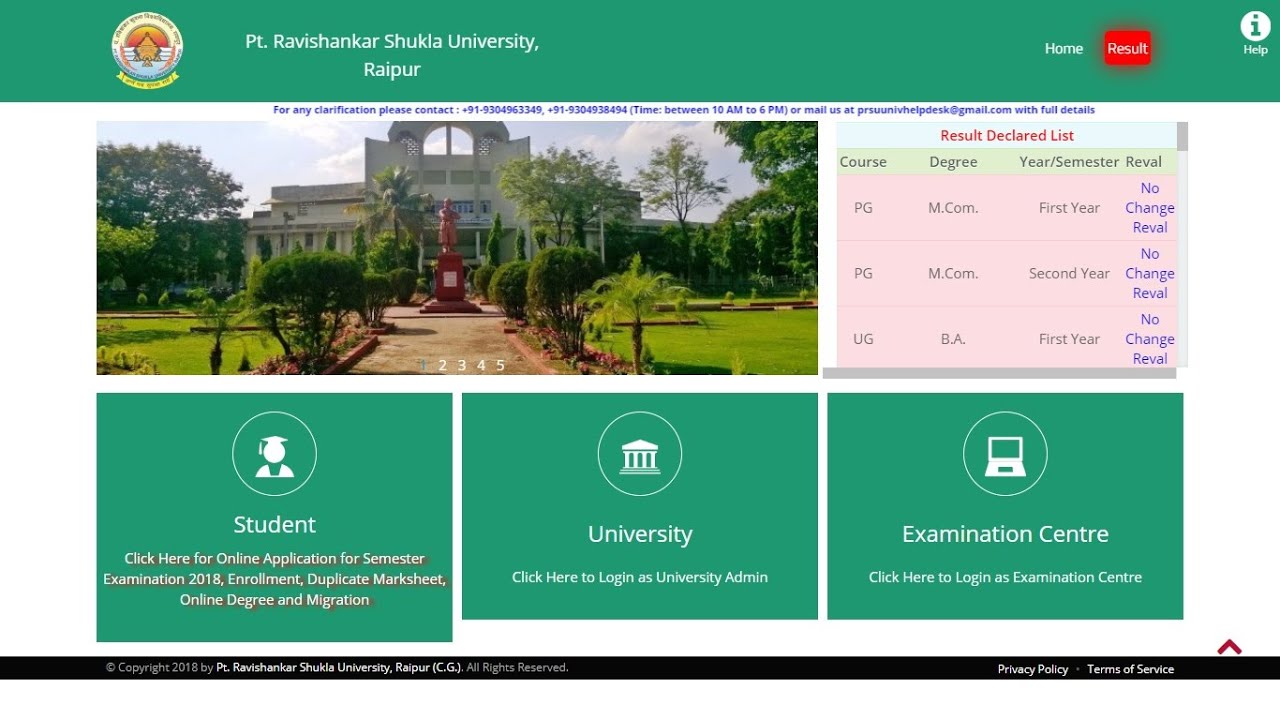Click the Student heading
This screenshot has height=720, width=1280.
click(x=274, y=525)
